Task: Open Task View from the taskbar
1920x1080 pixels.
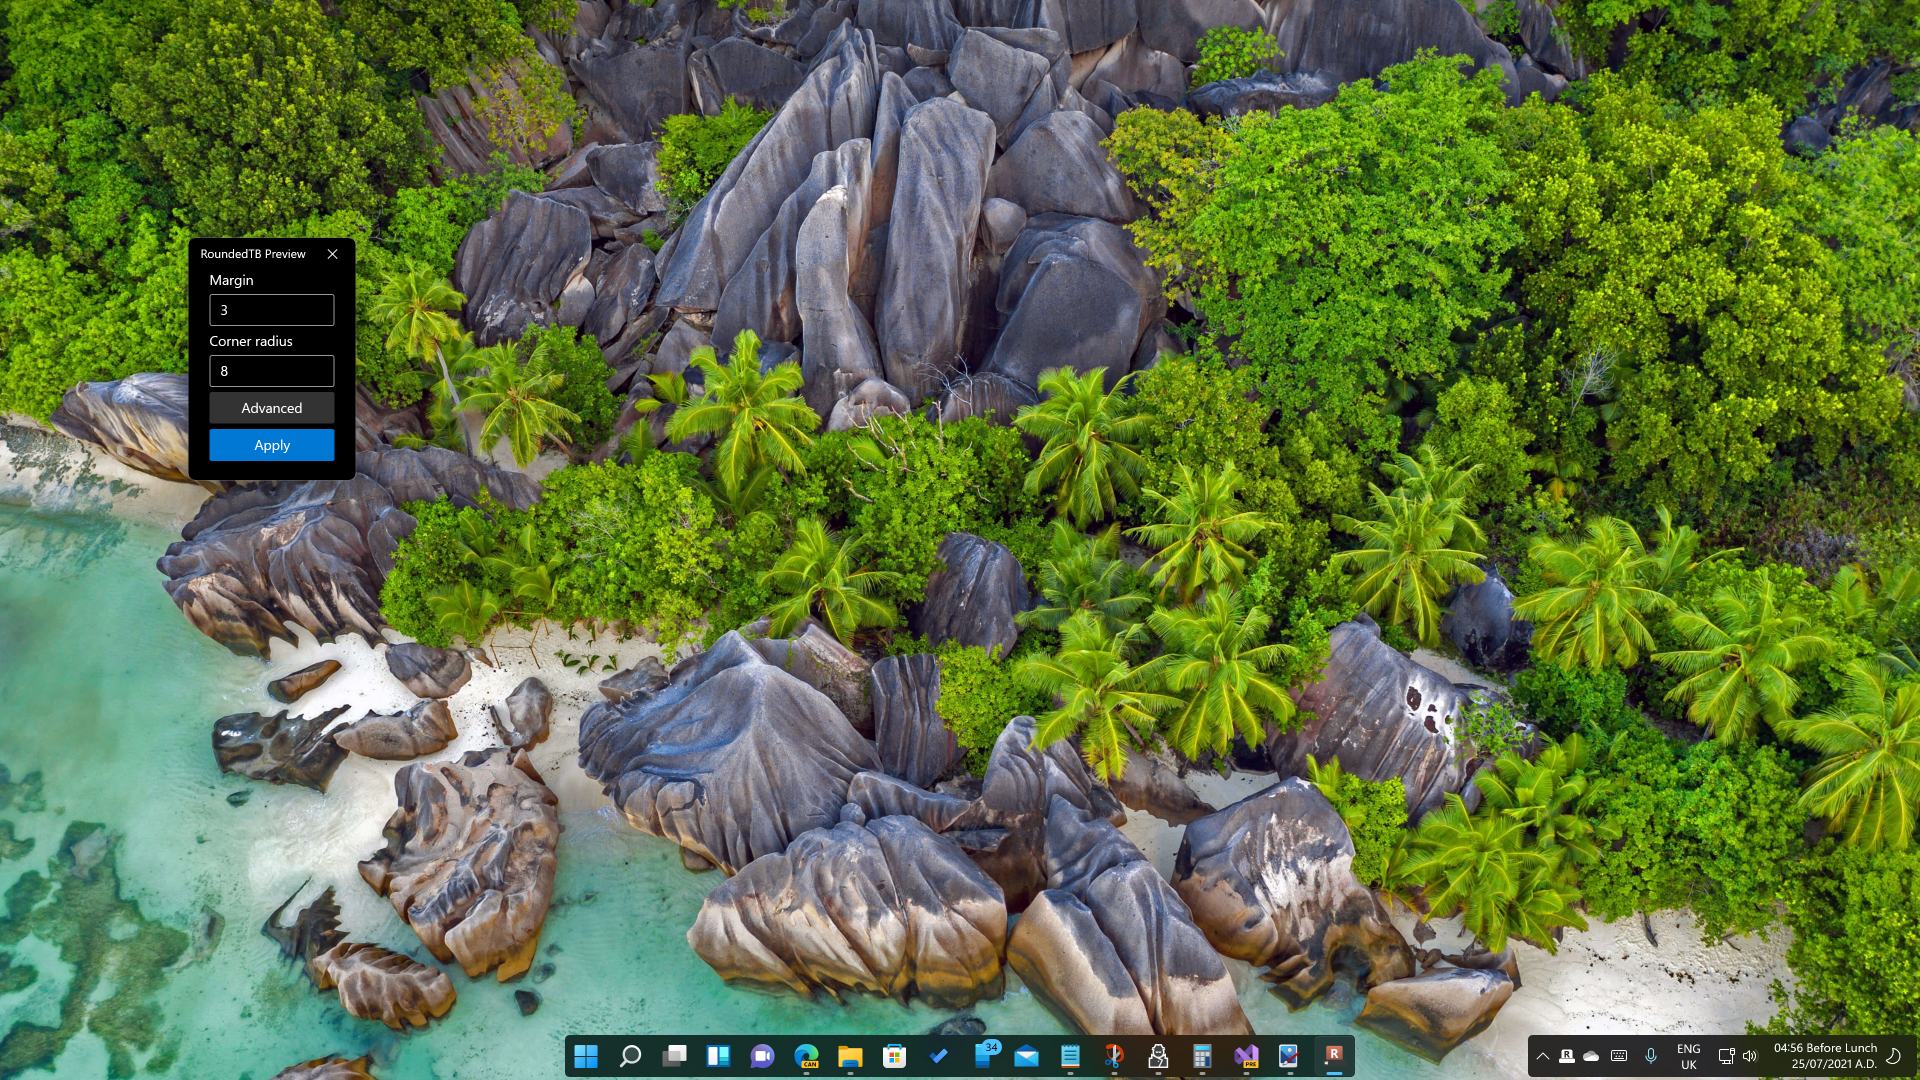Action: [675, 1056]
